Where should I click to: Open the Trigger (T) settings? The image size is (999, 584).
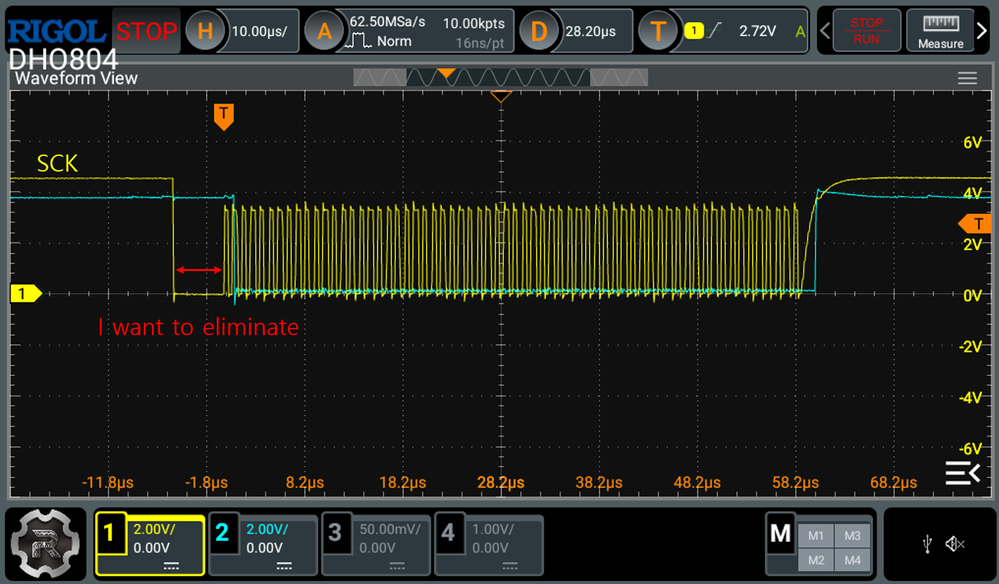click(658, 31)
